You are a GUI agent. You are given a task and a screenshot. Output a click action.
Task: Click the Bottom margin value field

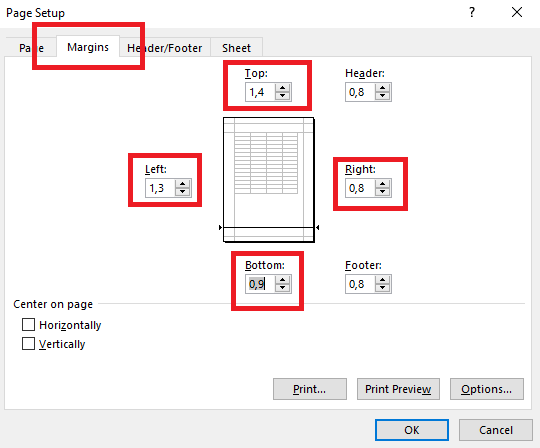tap(260, 284)
